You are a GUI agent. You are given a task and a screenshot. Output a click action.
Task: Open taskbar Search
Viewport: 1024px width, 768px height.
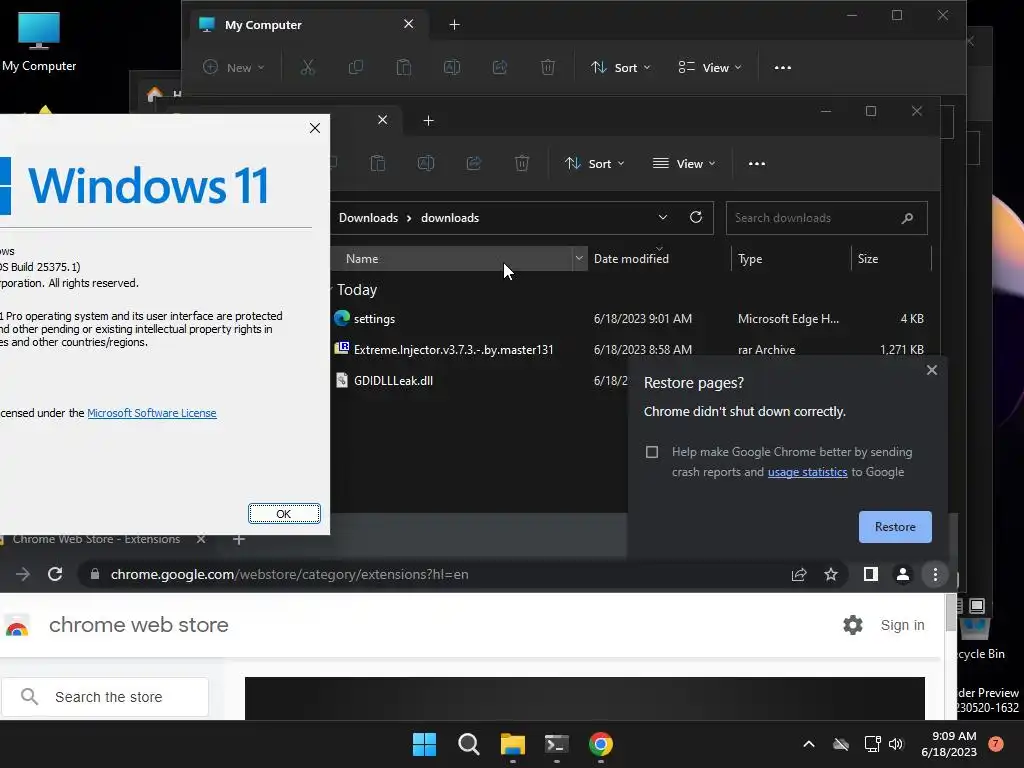pos(469,744)
